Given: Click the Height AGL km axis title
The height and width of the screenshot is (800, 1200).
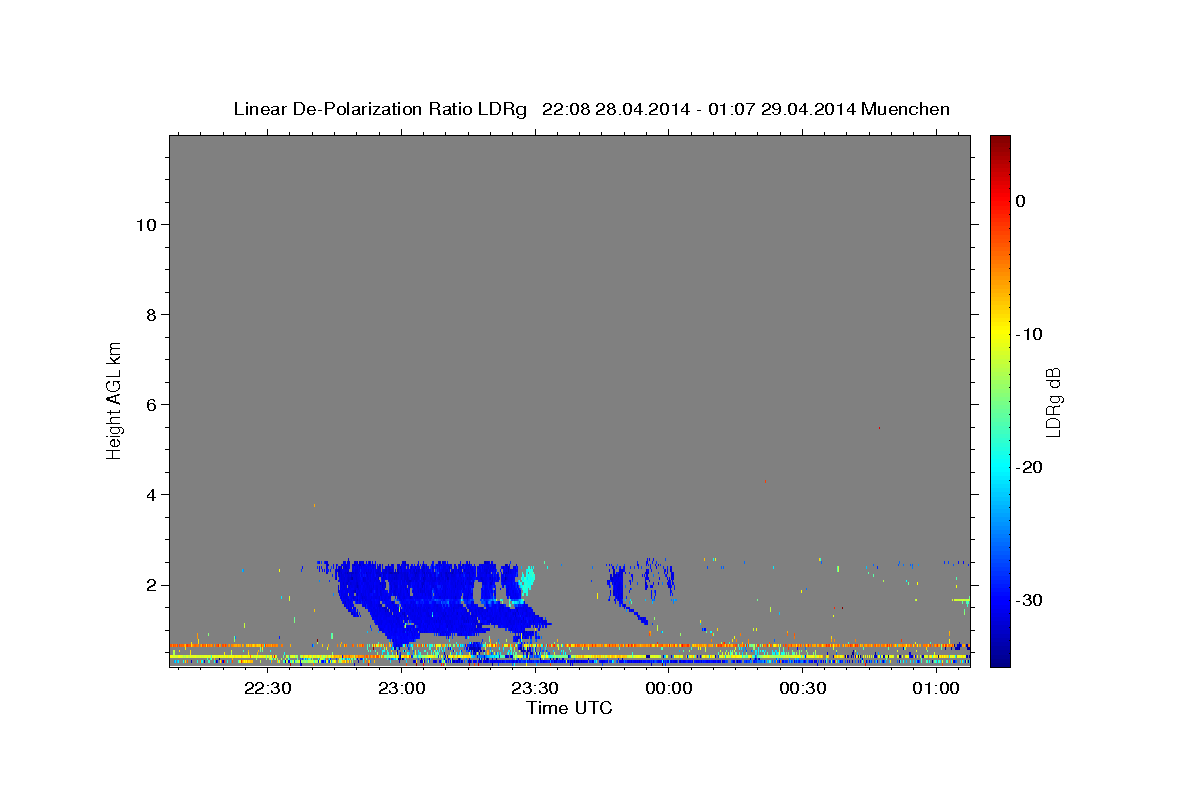Looking at the screenshot, I should [115, 399].
